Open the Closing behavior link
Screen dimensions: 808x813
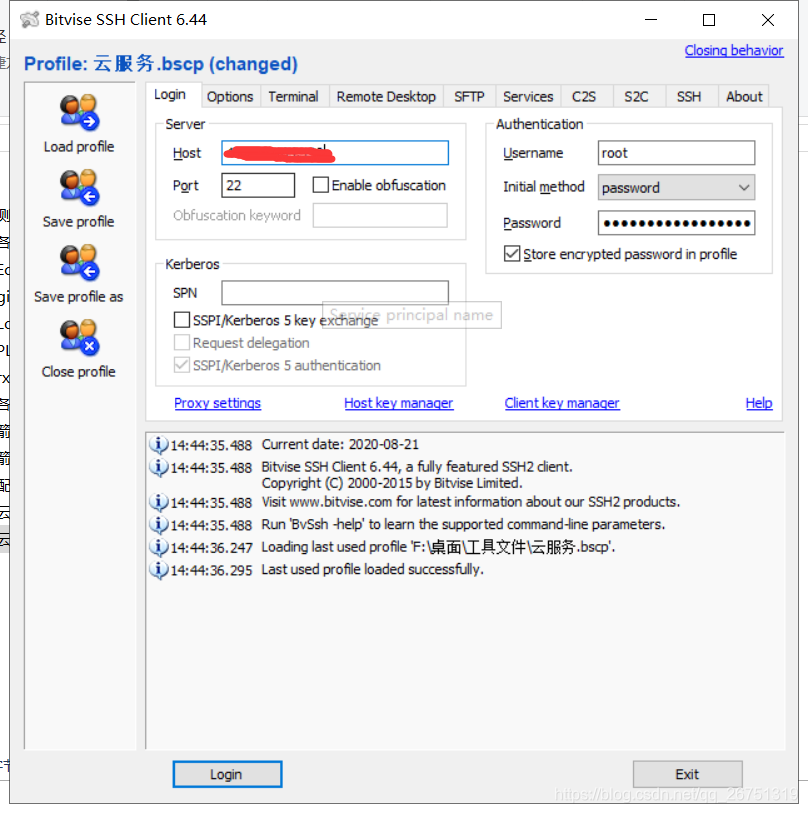734,51
